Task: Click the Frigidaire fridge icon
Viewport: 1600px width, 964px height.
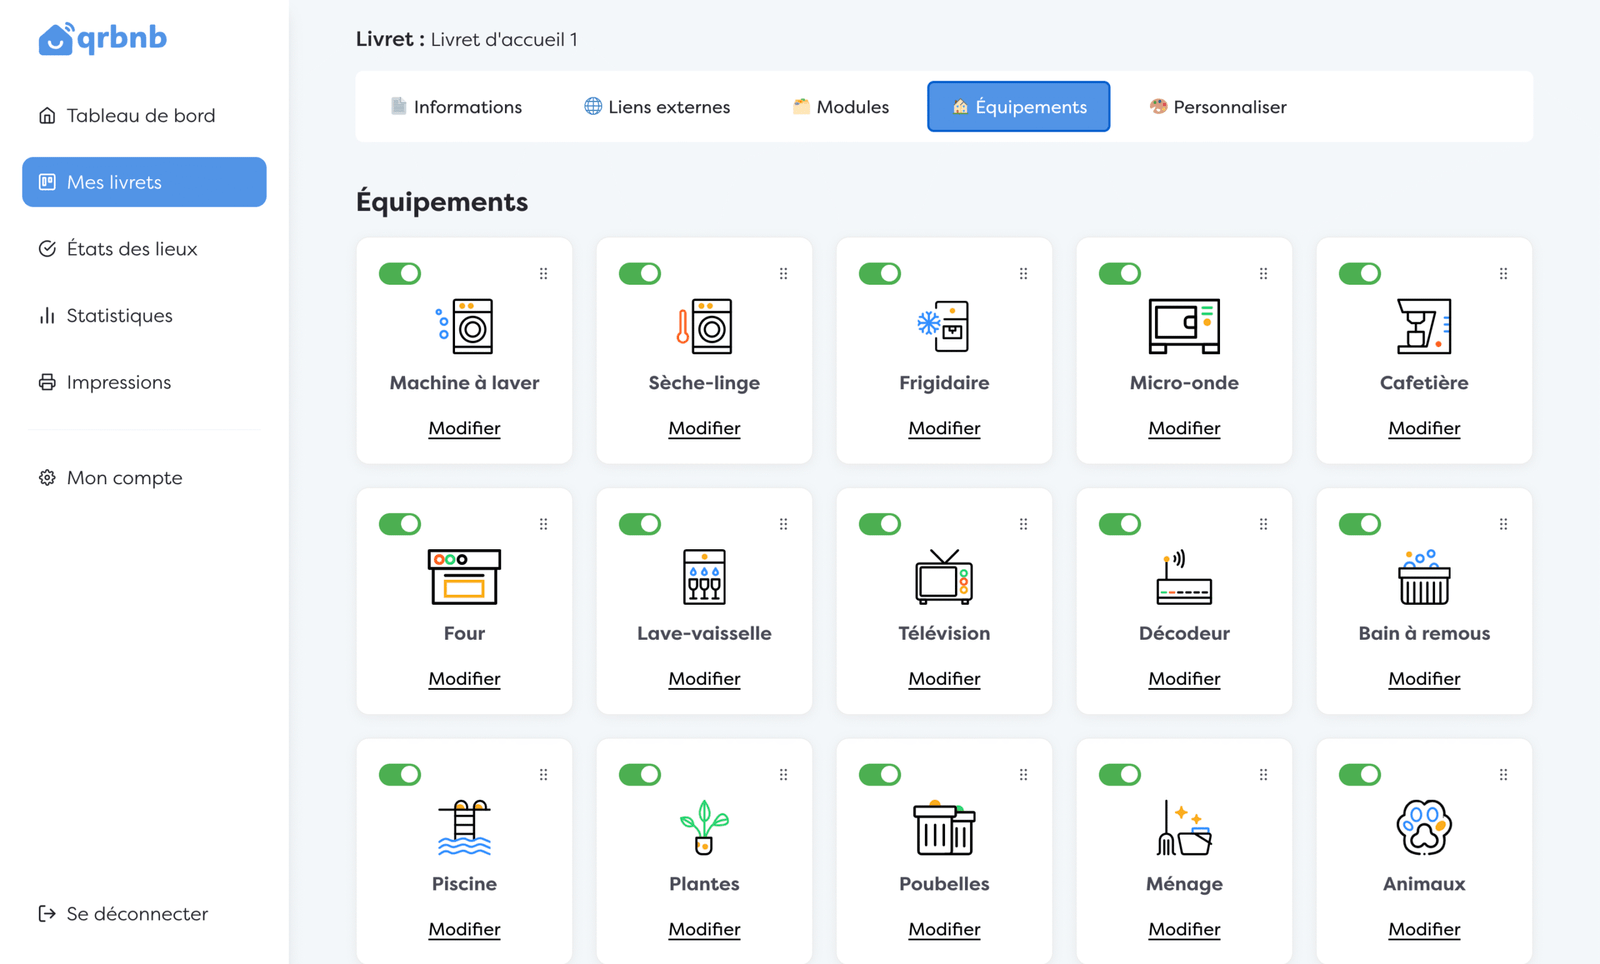Action: pos(944,326)
